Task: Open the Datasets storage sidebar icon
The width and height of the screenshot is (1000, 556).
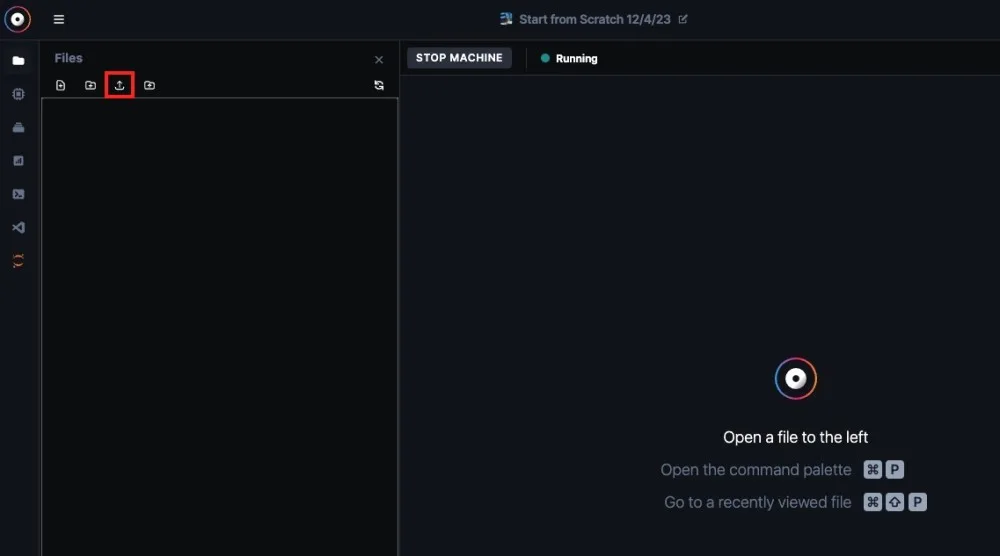Action: point(18,128)
